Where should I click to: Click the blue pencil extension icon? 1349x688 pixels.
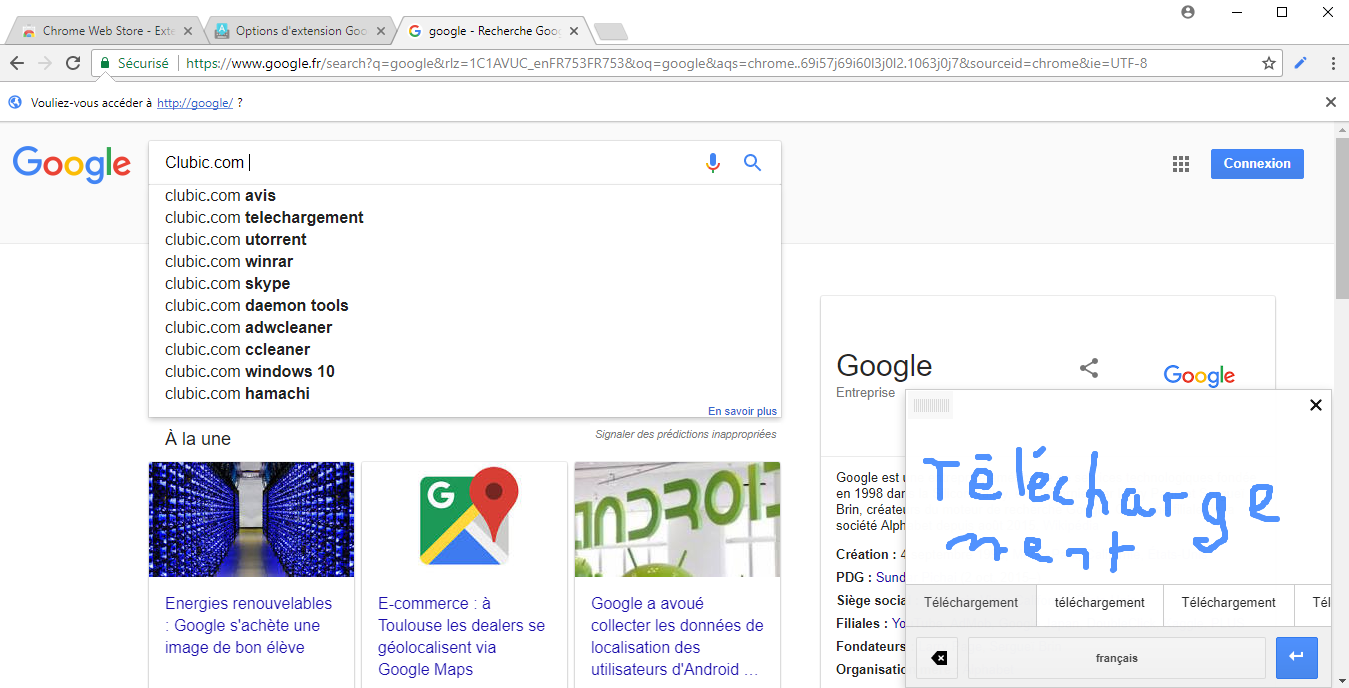pyautogui.click(x=1300, y=63)
